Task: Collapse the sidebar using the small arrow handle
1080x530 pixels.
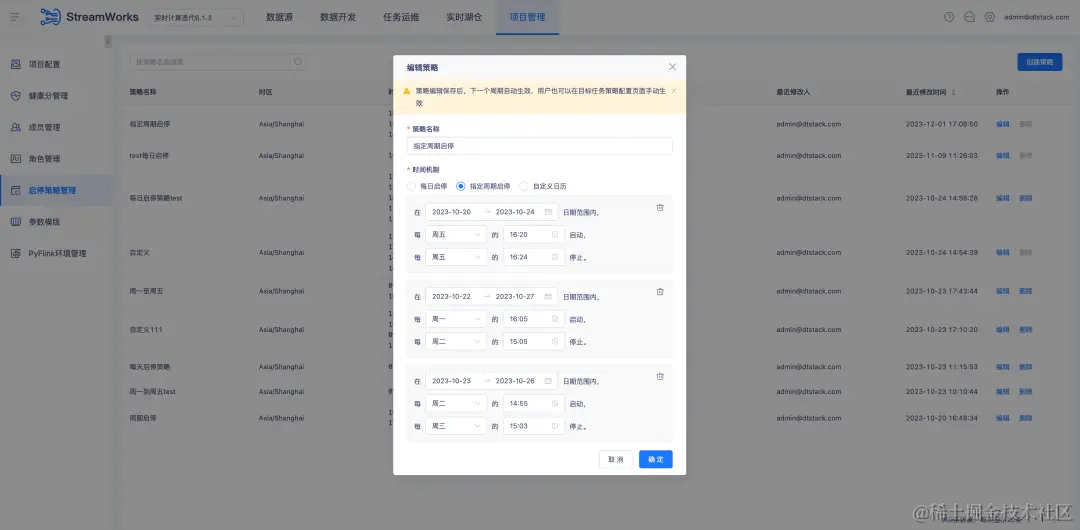Action: 108,42
